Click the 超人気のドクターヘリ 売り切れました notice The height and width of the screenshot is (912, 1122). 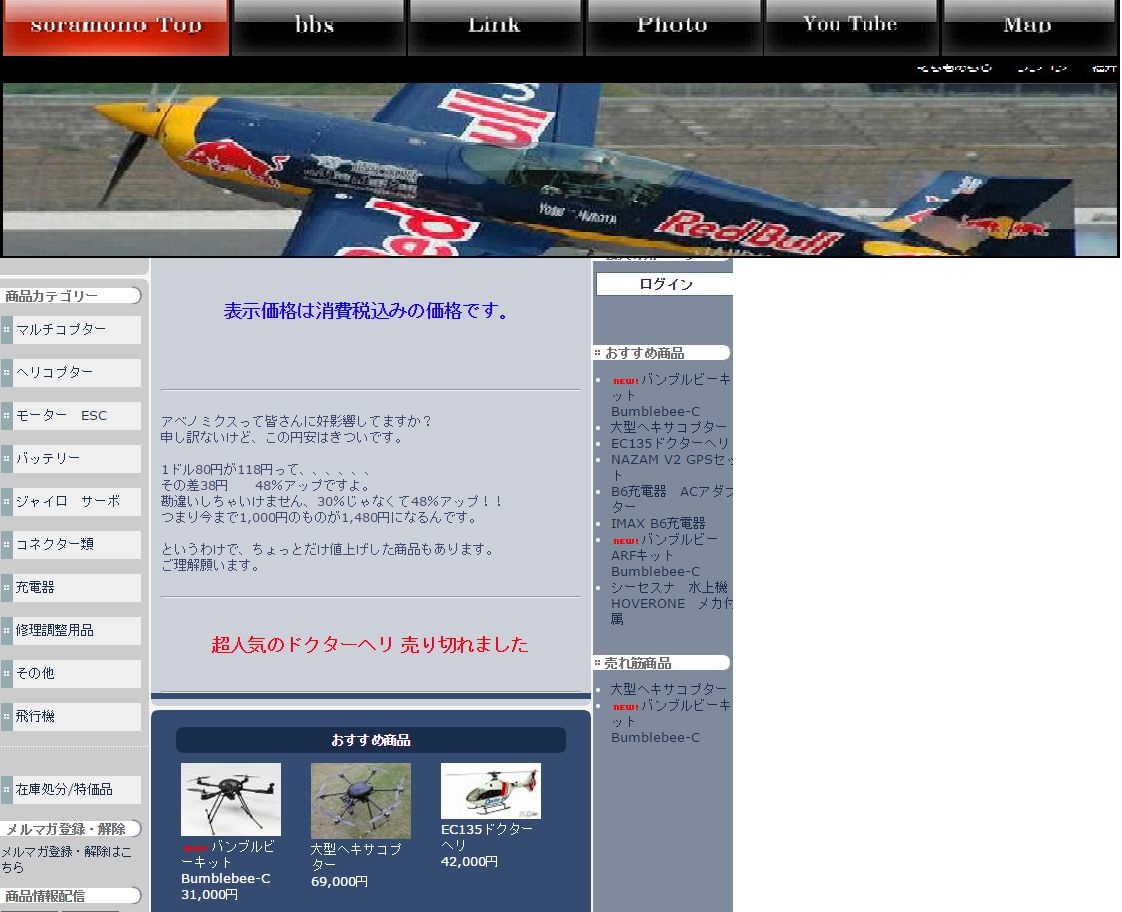[370, 644]
